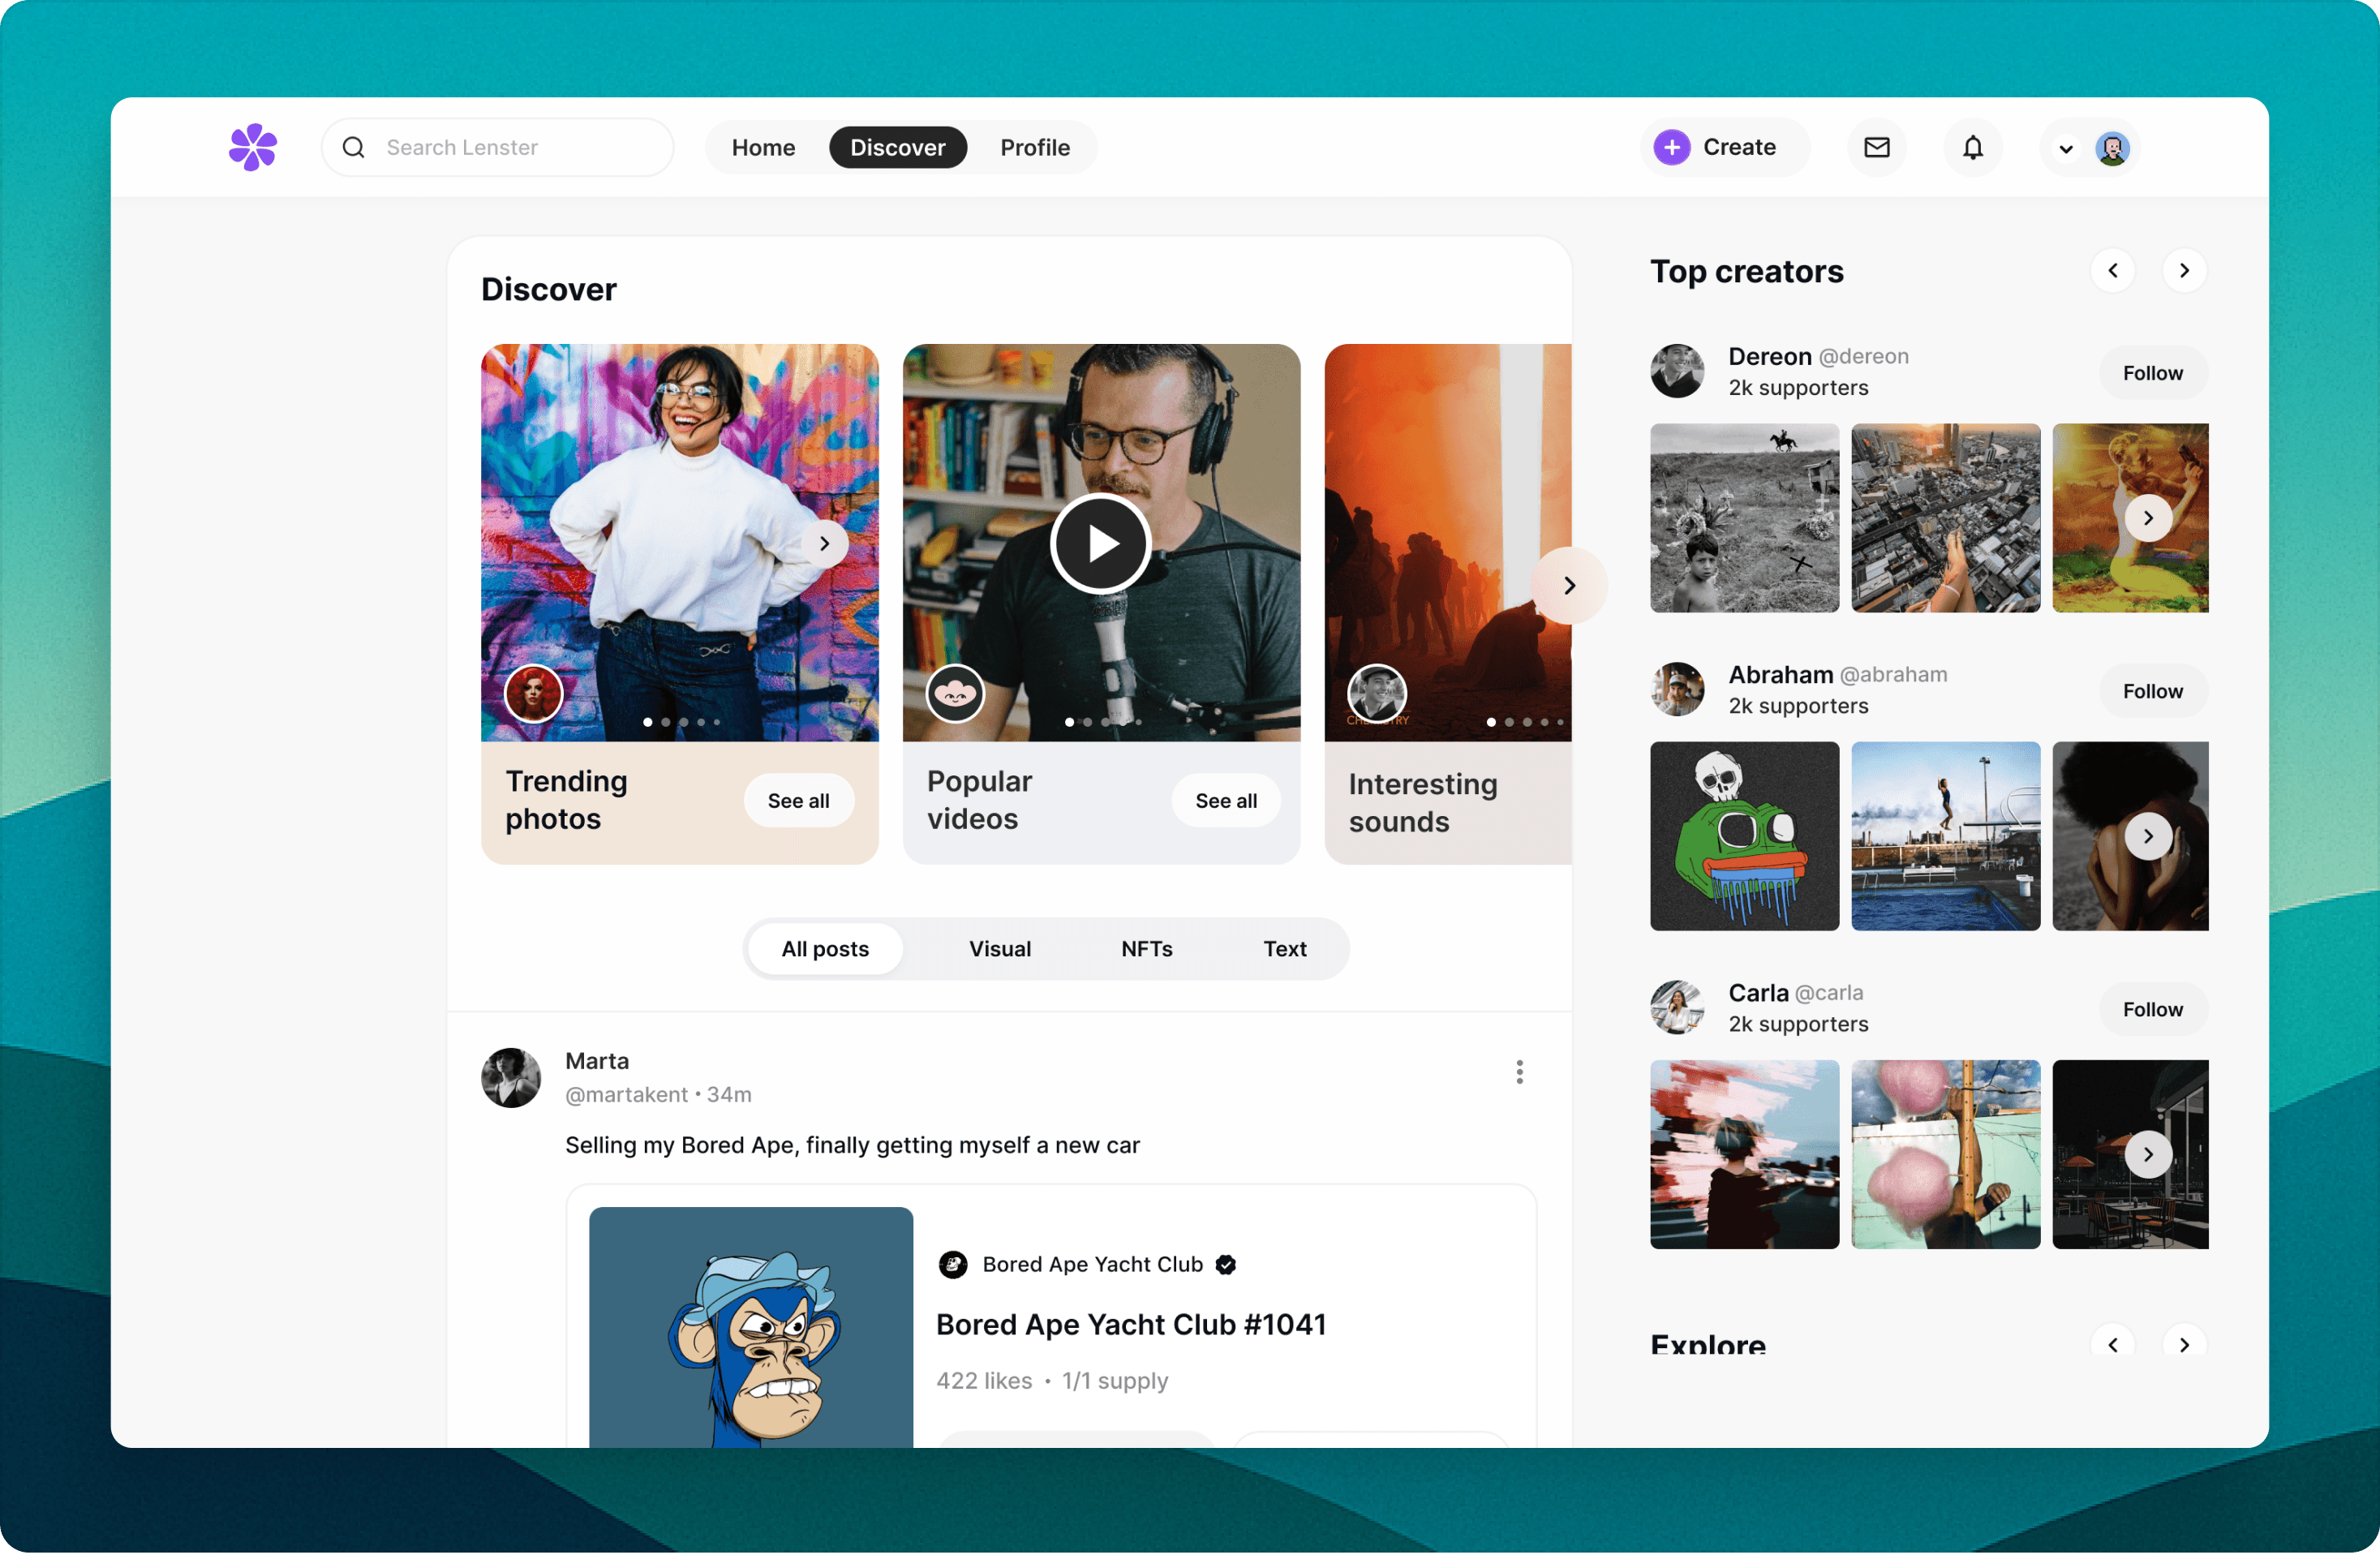This screenshot has height=1555, width=2380.
Task: Open the Home tab
Action: (763, 148)
